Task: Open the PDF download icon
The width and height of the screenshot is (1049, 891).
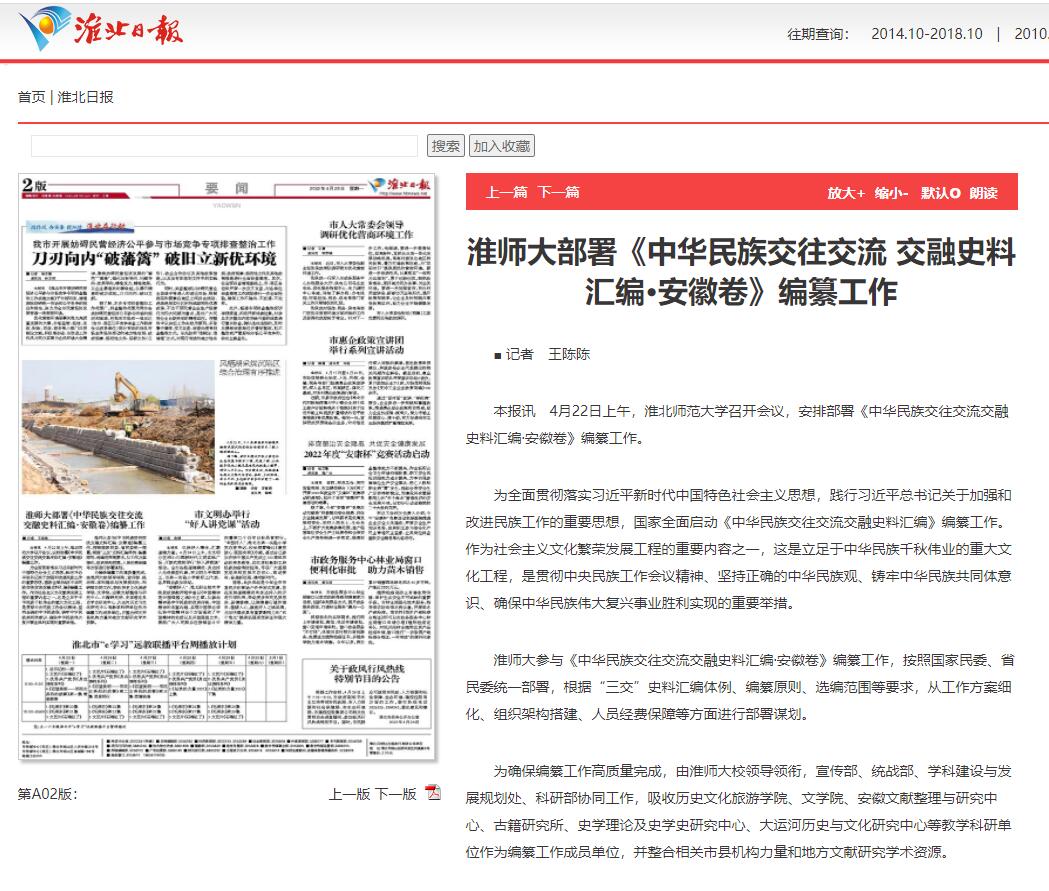Action: [434, 793]
